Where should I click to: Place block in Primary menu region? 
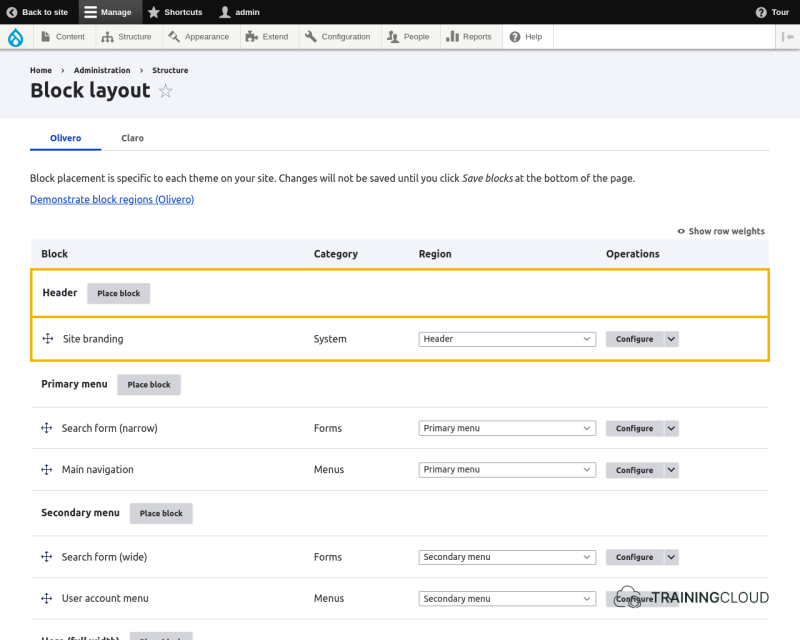pyautogui.click(x=149, y=385)
